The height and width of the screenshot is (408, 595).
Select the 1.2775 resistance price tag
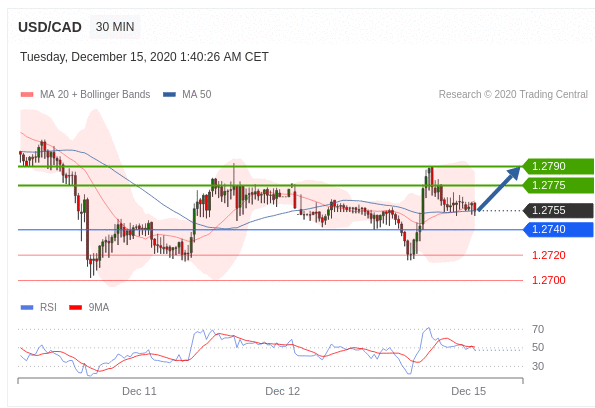558,185
